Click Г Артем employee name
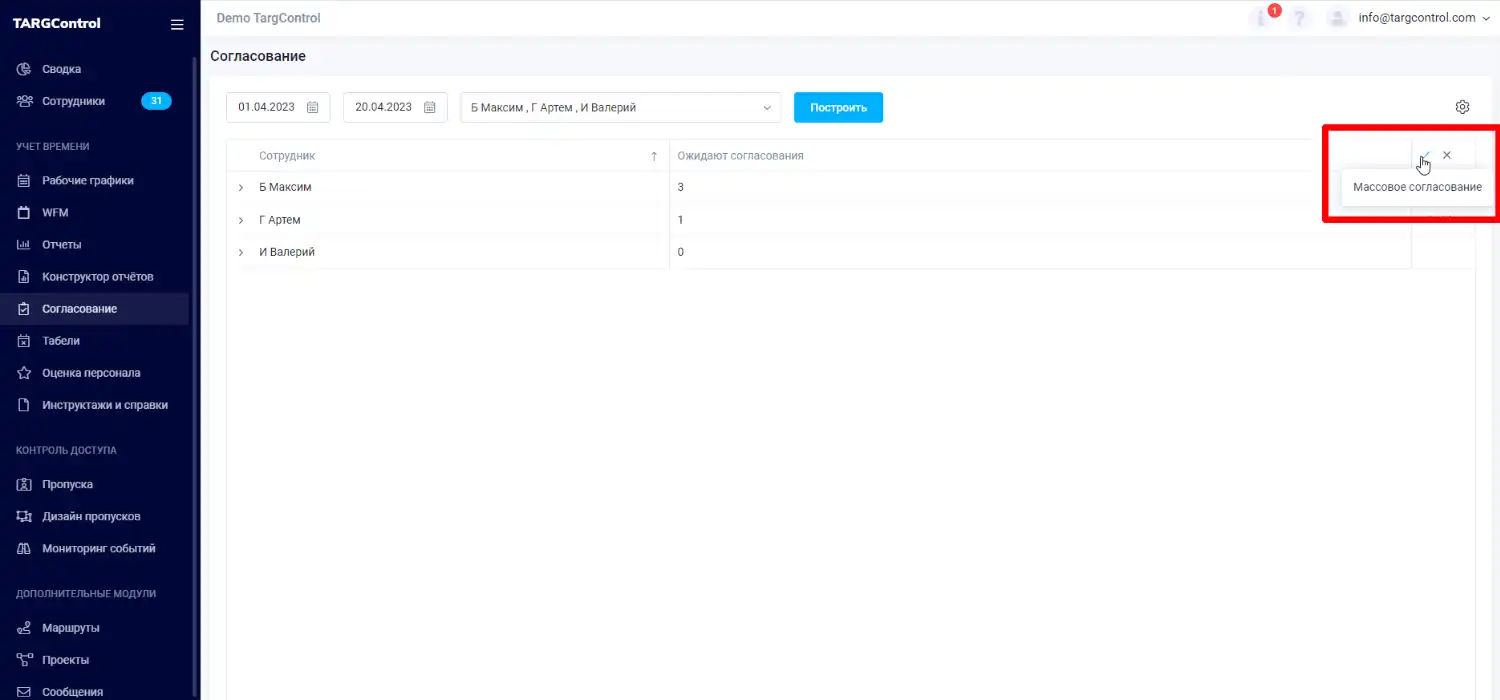 [280, 220]
